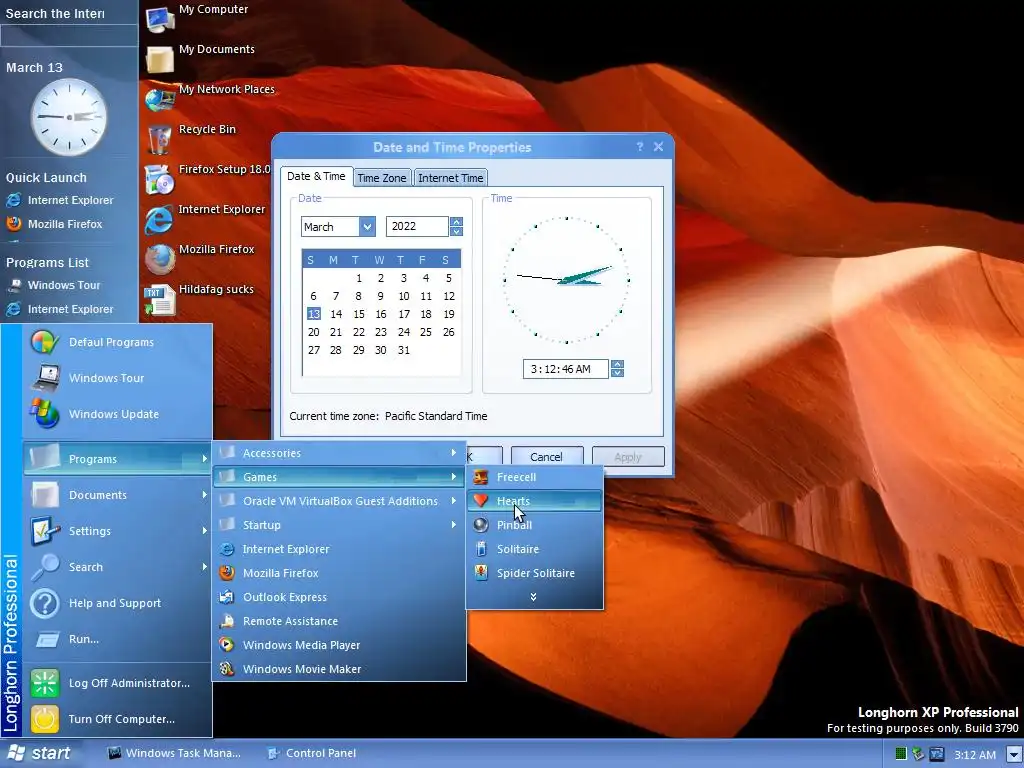Click the sidebar analog clock
The height and width of the screenshot is (768, 1024).
coord(69,117)
